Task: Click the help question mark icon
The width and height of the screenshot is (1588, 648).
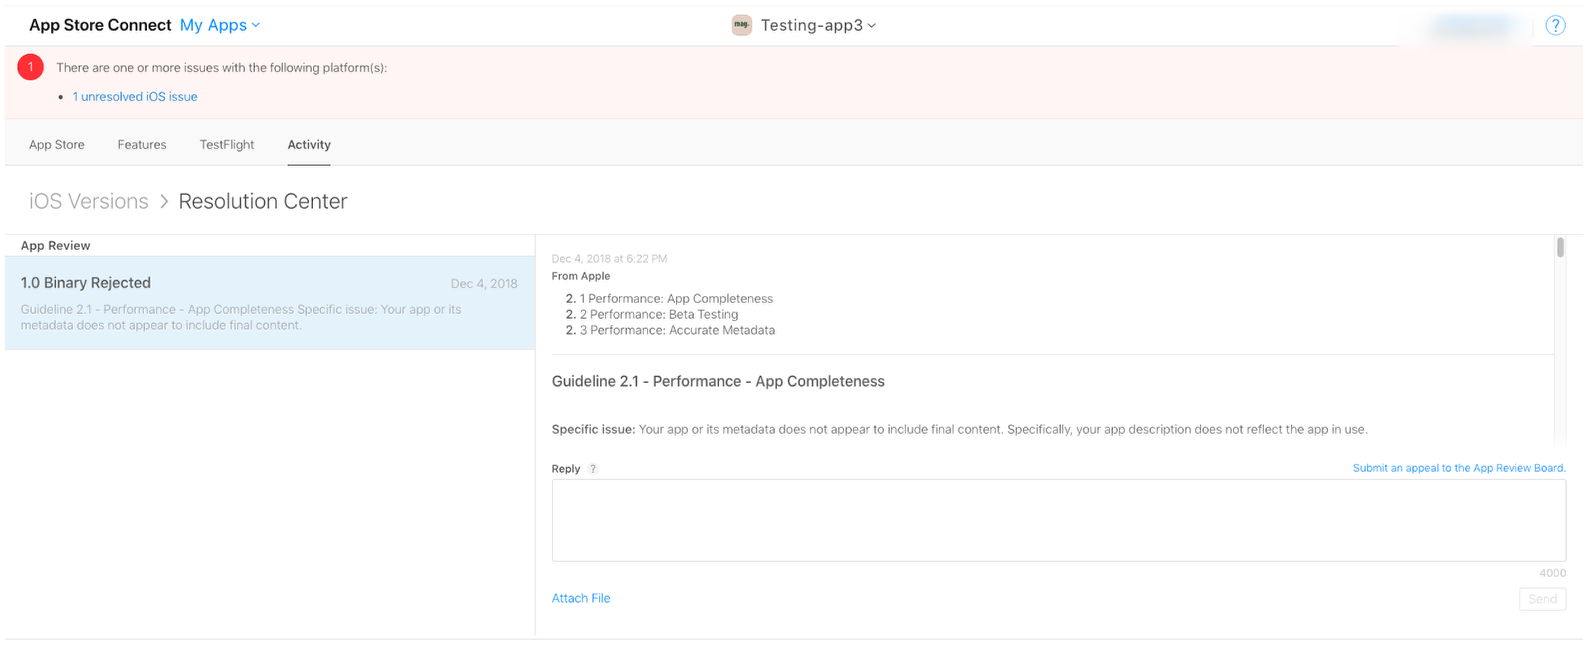Action: click(x=1555, y=26)
